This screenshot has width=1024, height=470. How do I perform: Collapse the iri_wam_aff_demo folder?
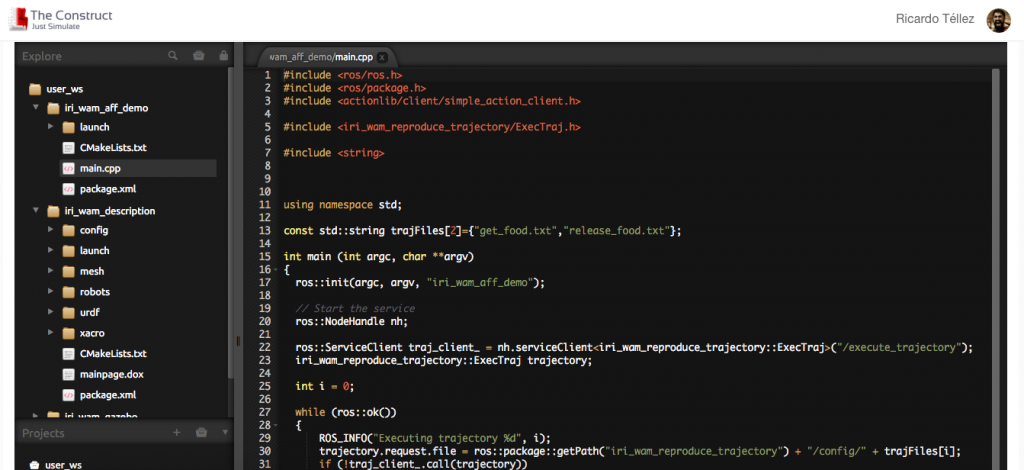(35, 107)
